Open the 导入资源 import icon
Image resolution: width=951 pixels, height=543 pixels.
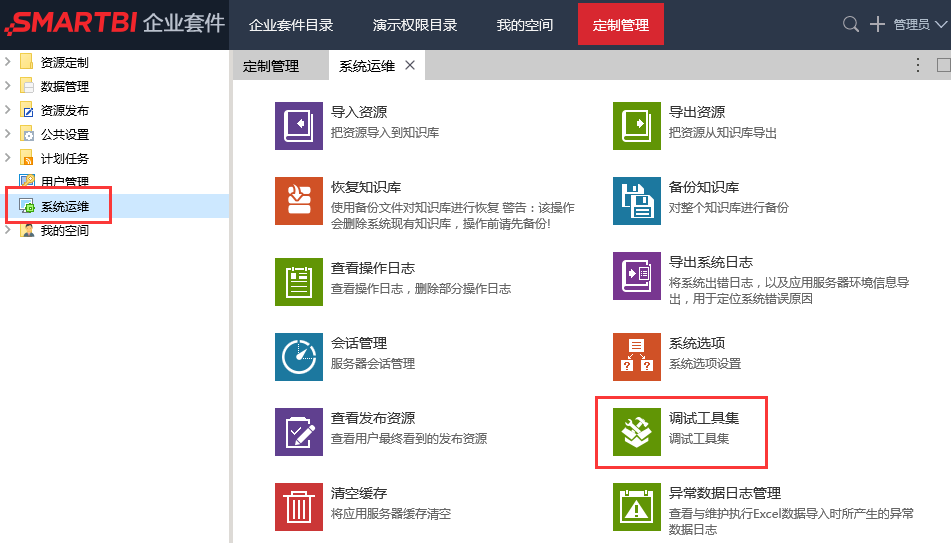point(298,126)
